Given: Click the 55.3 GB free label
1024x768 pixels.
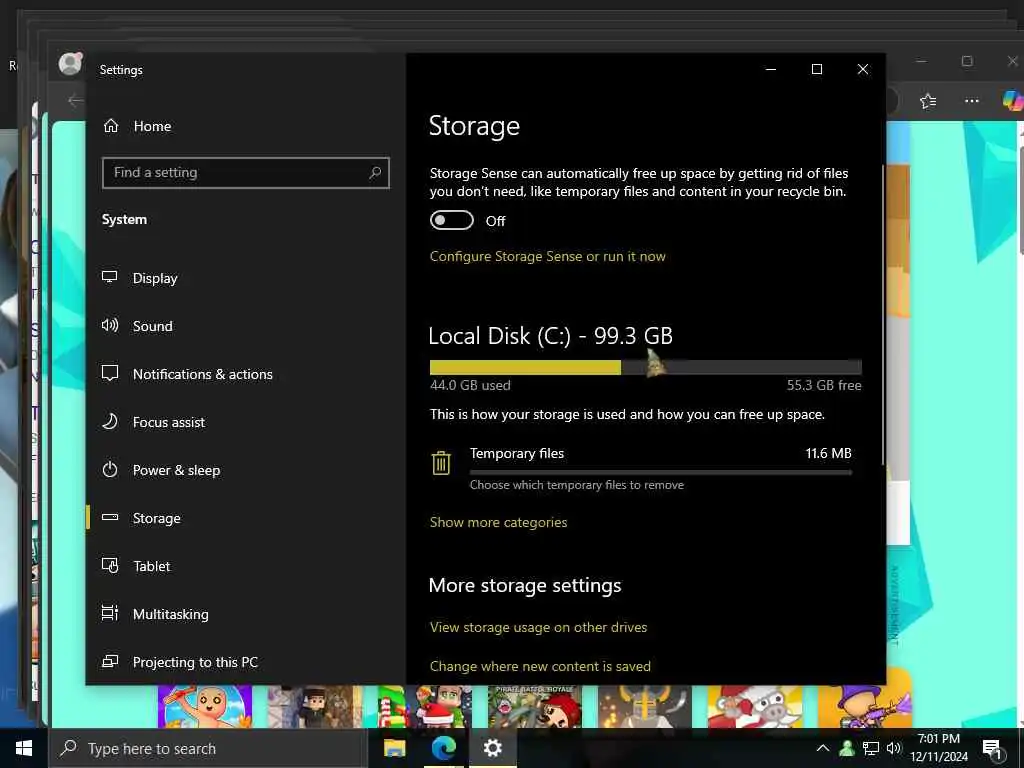Looking at the screenshot, I should tap(824, 385).
